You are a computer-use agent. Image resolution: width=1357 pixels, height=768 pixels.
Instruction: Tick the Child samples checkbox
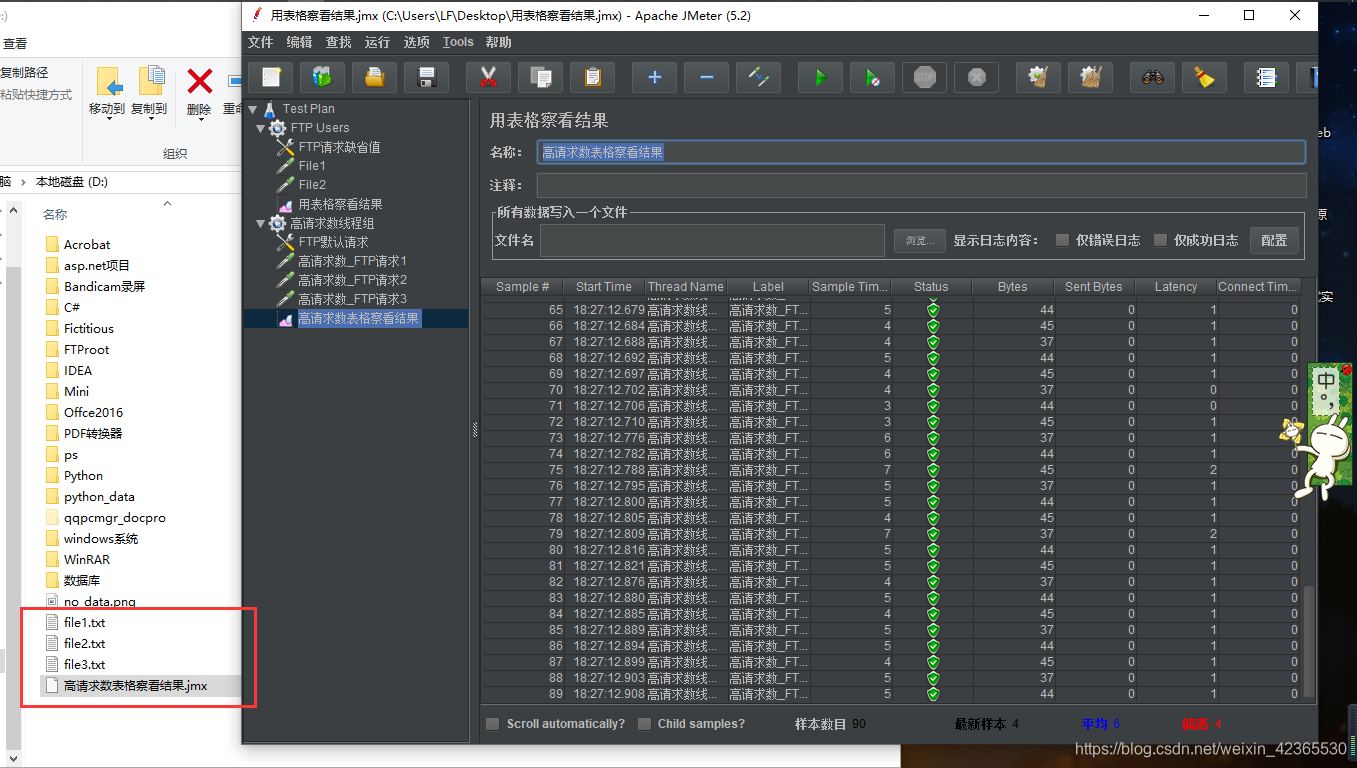tap(644, 724)
